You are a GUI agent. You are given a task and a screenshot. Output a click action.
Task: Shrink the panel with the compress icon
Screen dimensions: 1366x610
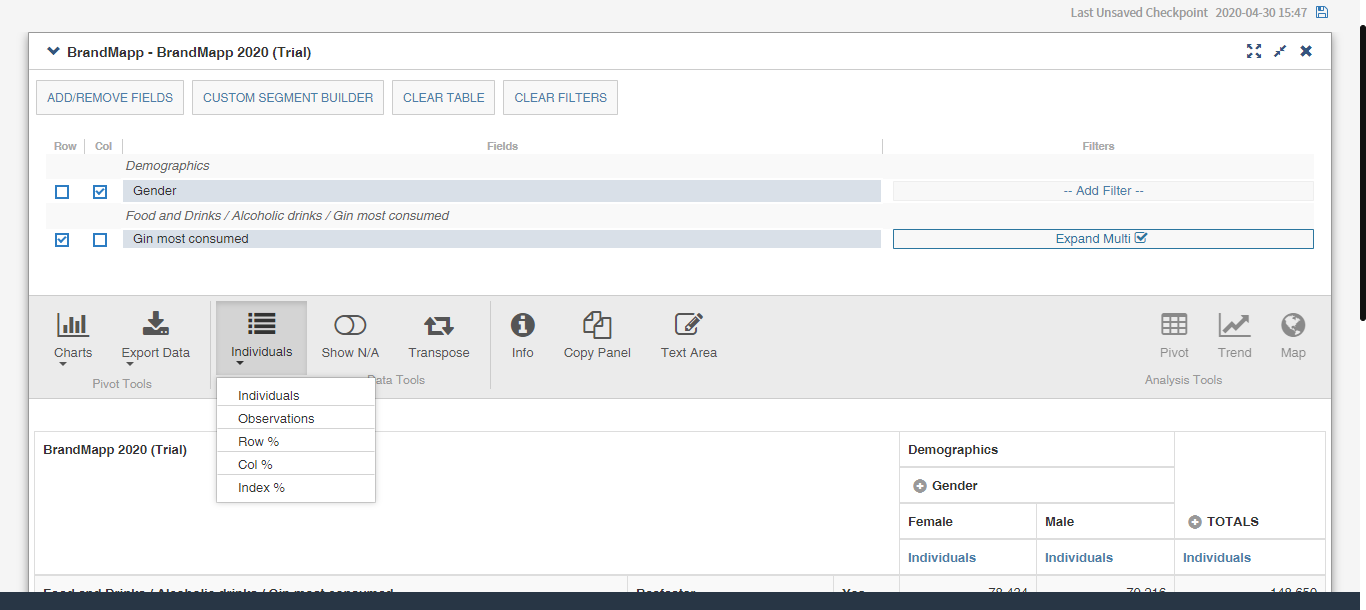coord(1280,51)
